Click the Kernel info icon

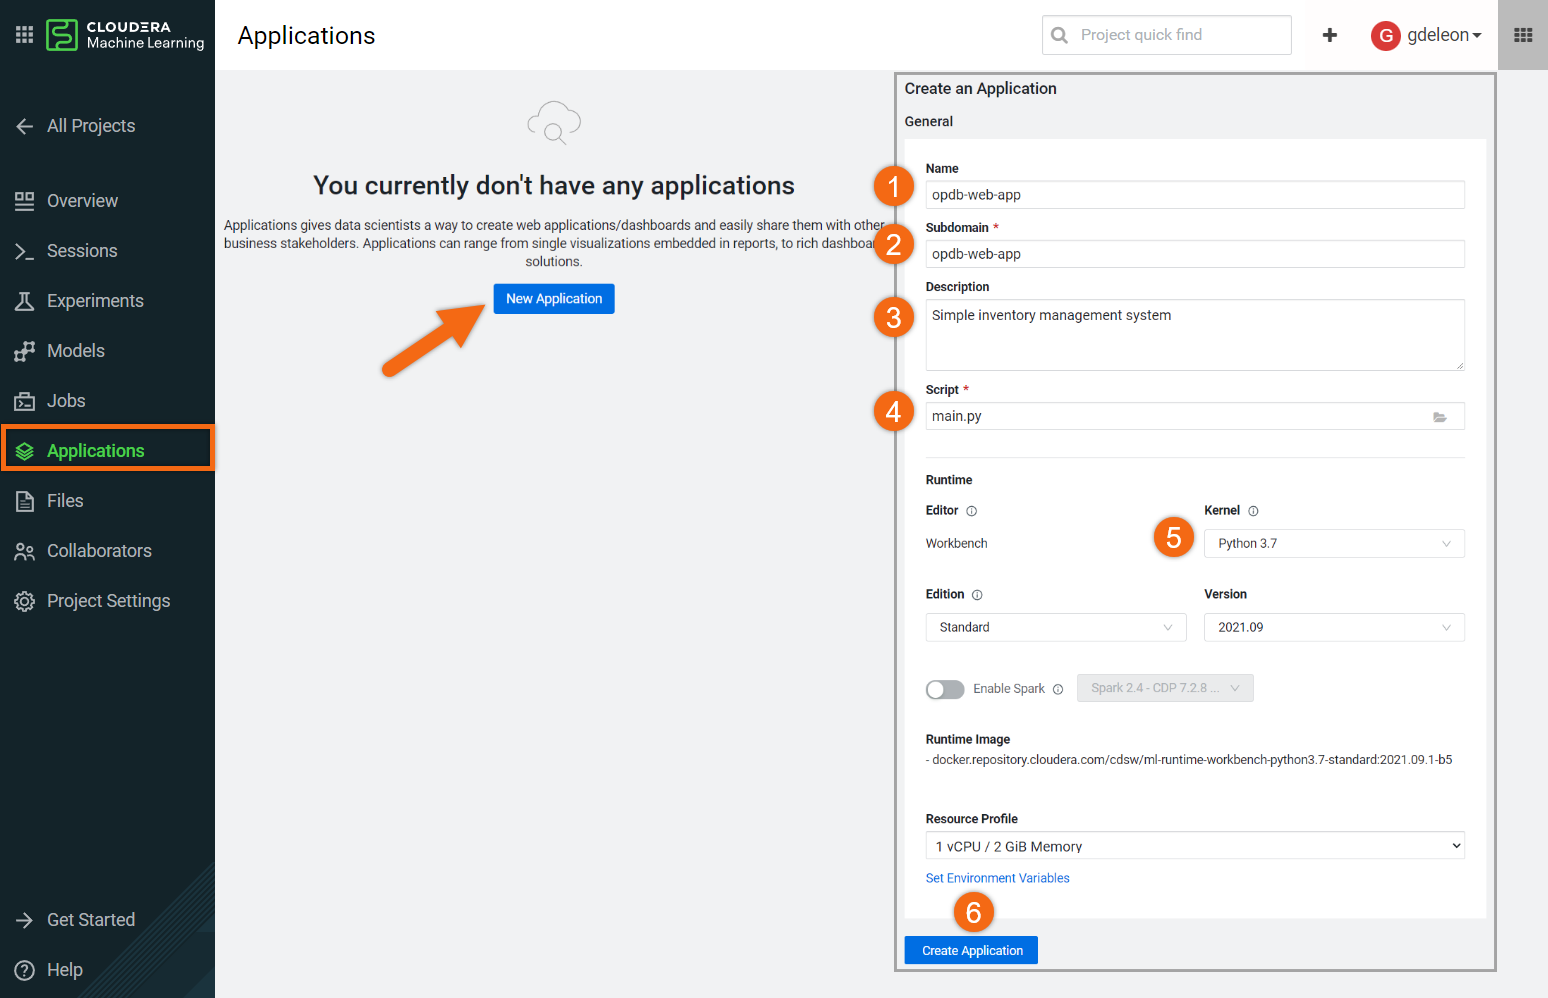[x=1251, y=510]
